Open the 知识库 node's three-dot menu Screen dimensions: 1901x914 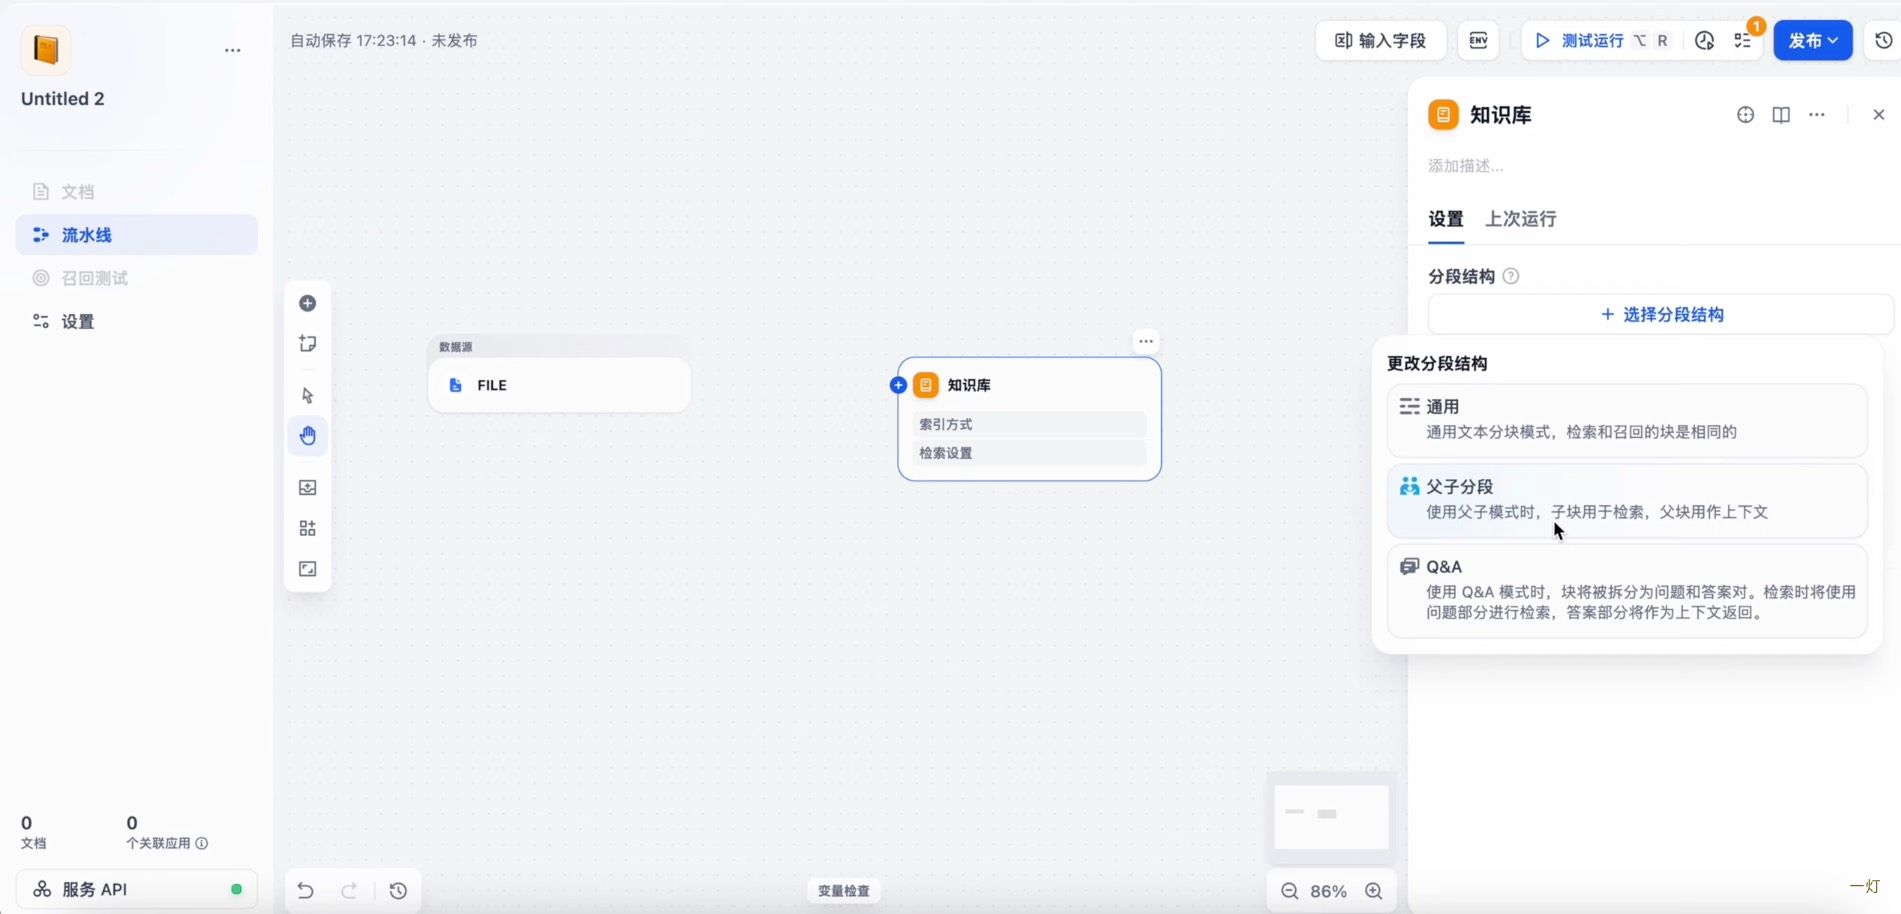(x=1146, y=342)
